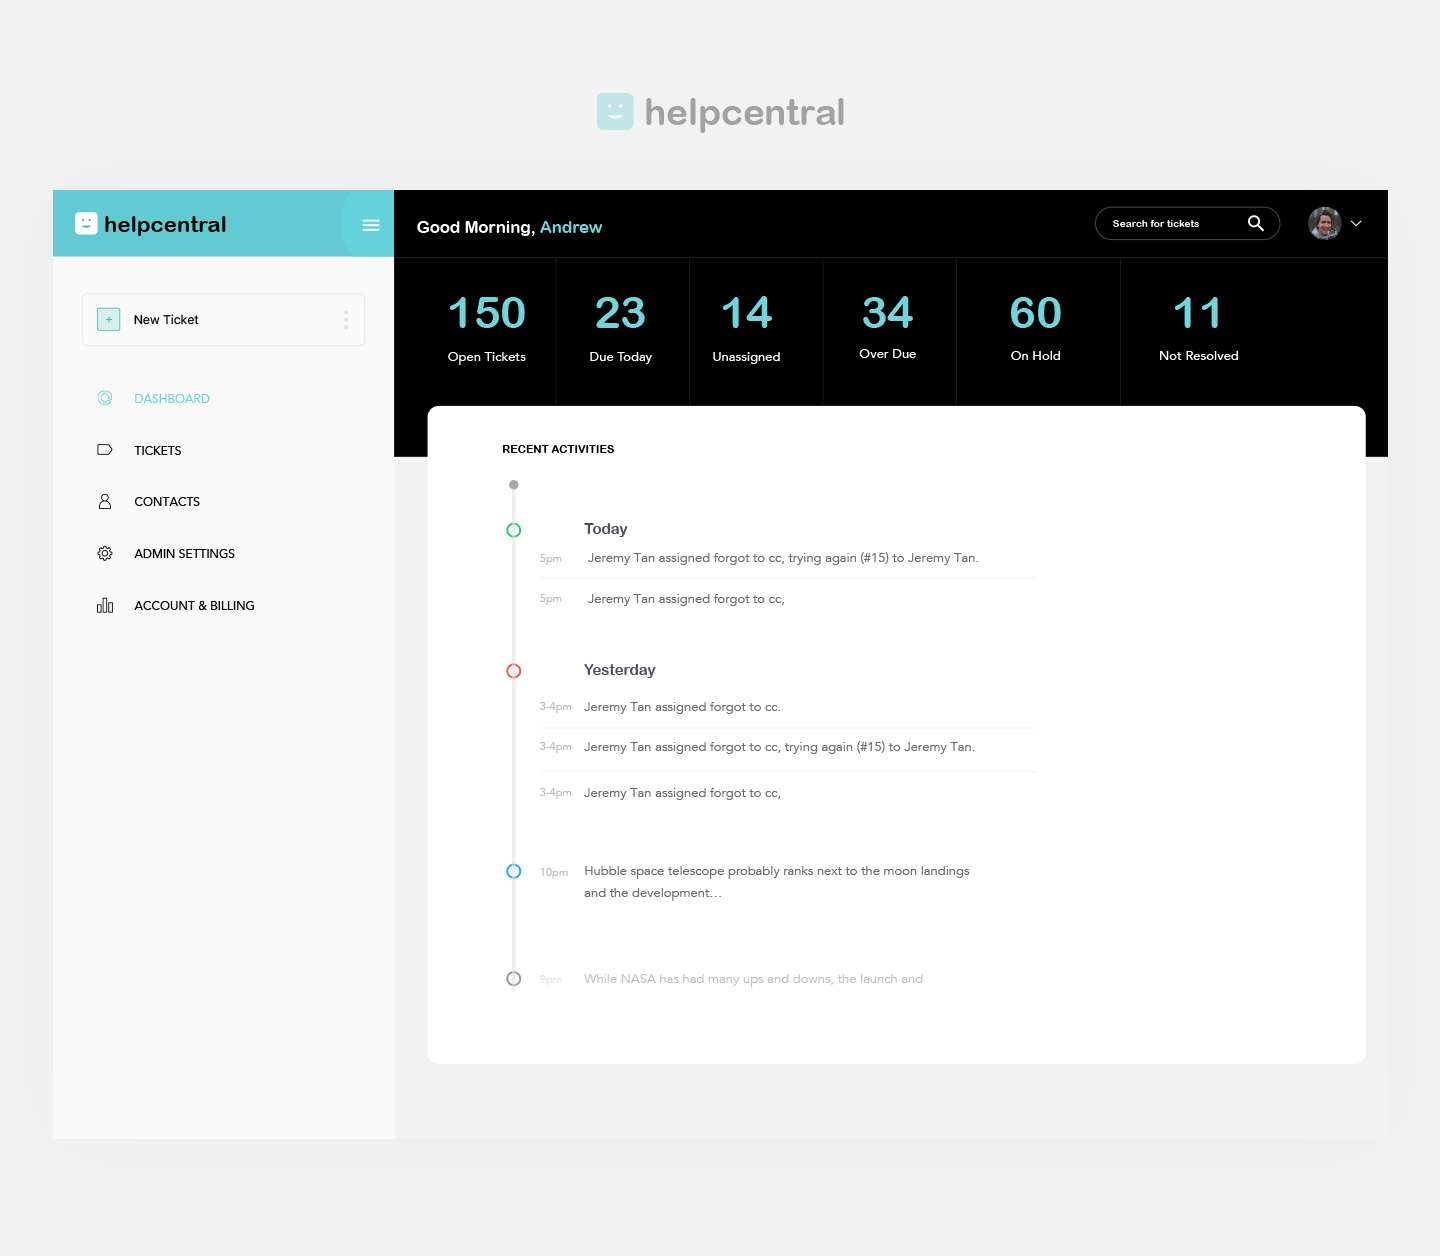Toggle the hamburger menu in the sidebar header
1440x1256 pixels.
[371, 225]
